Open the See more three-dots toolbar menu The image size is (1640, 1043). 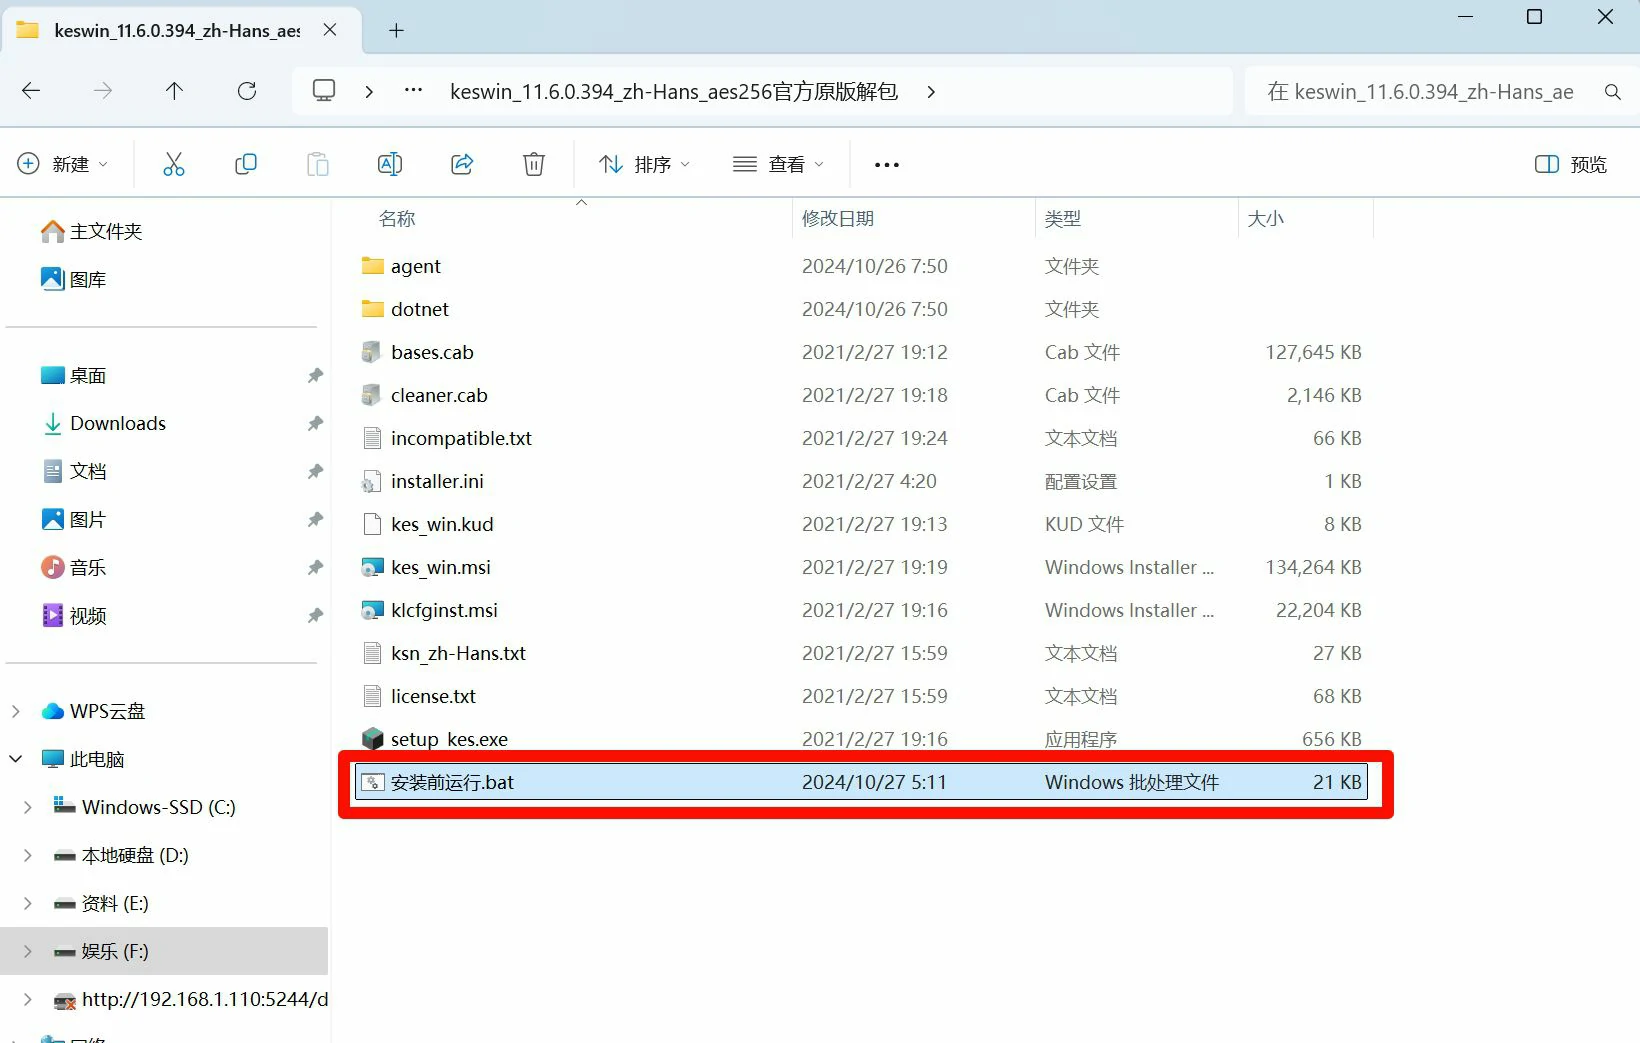[886, 164]
